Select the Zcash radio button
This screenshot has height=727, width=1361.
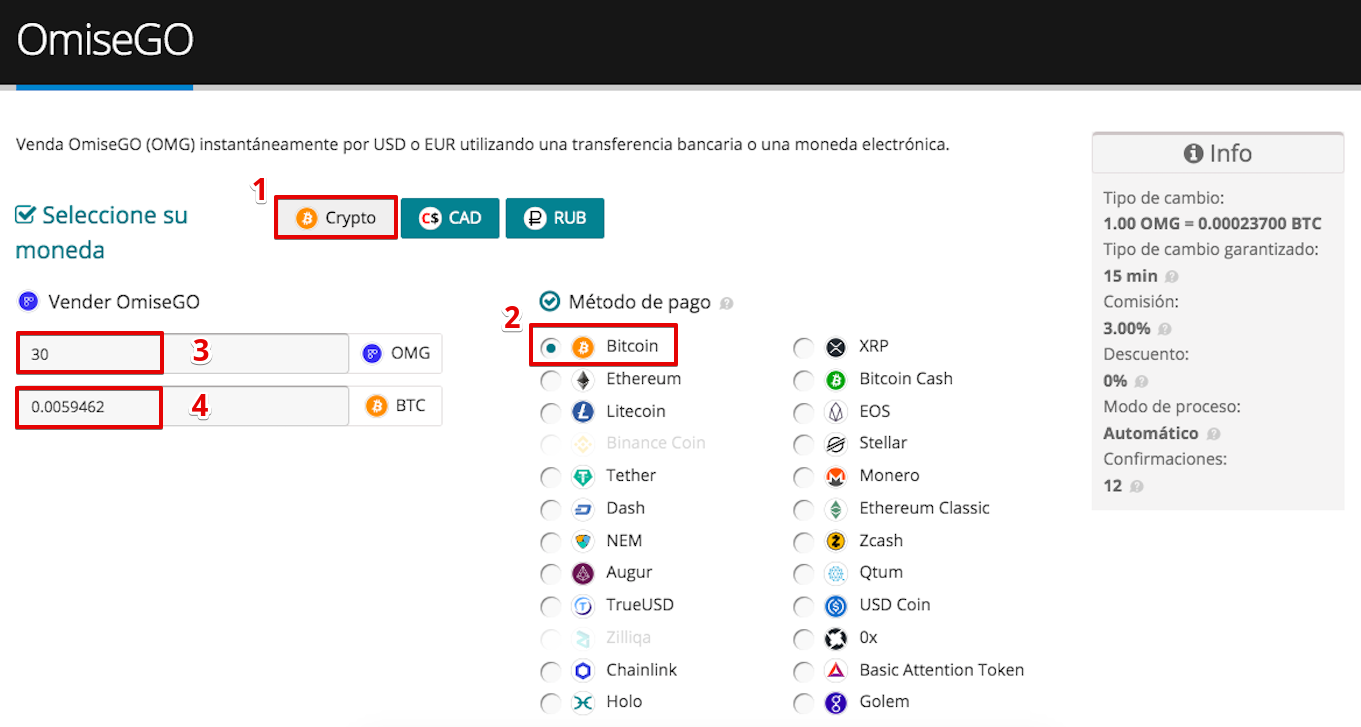click(803, 542)
